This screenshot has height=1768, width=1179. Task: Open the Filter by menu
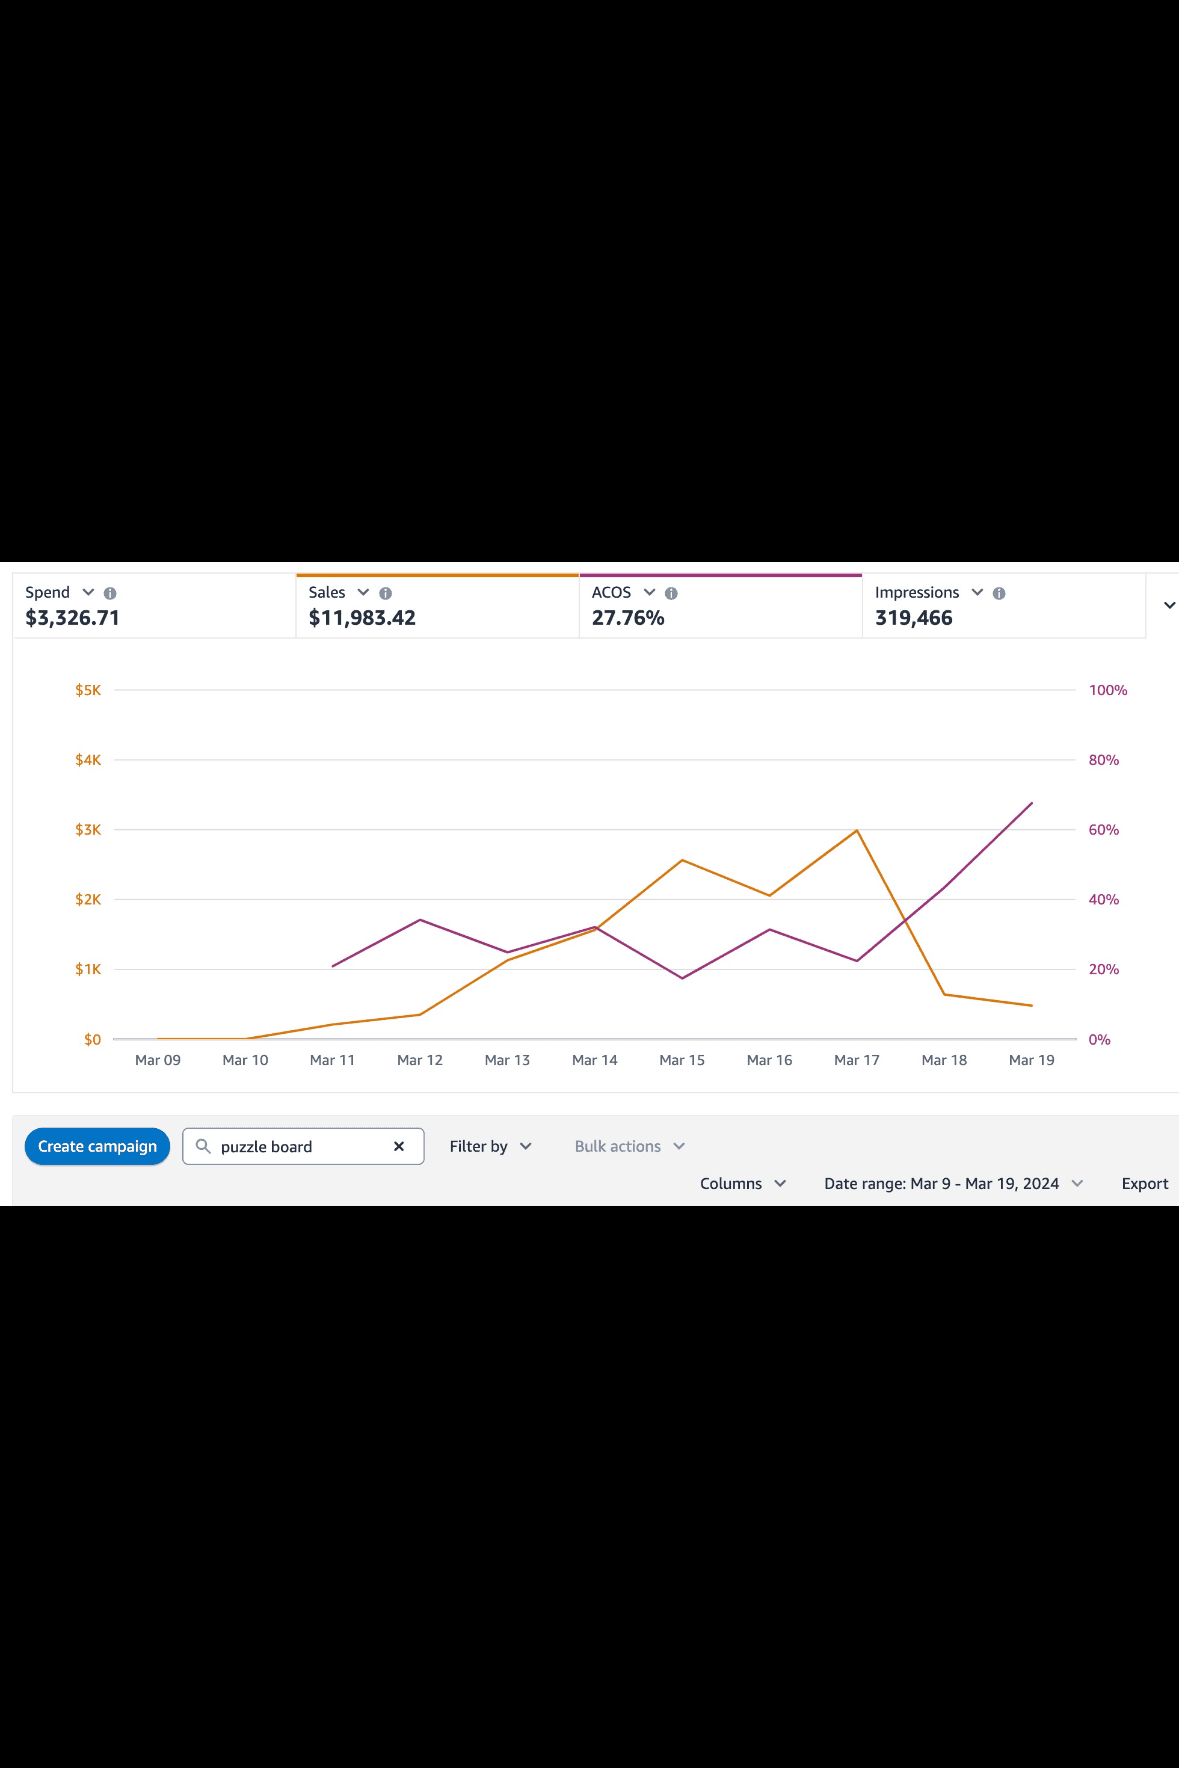point(490,1146)
